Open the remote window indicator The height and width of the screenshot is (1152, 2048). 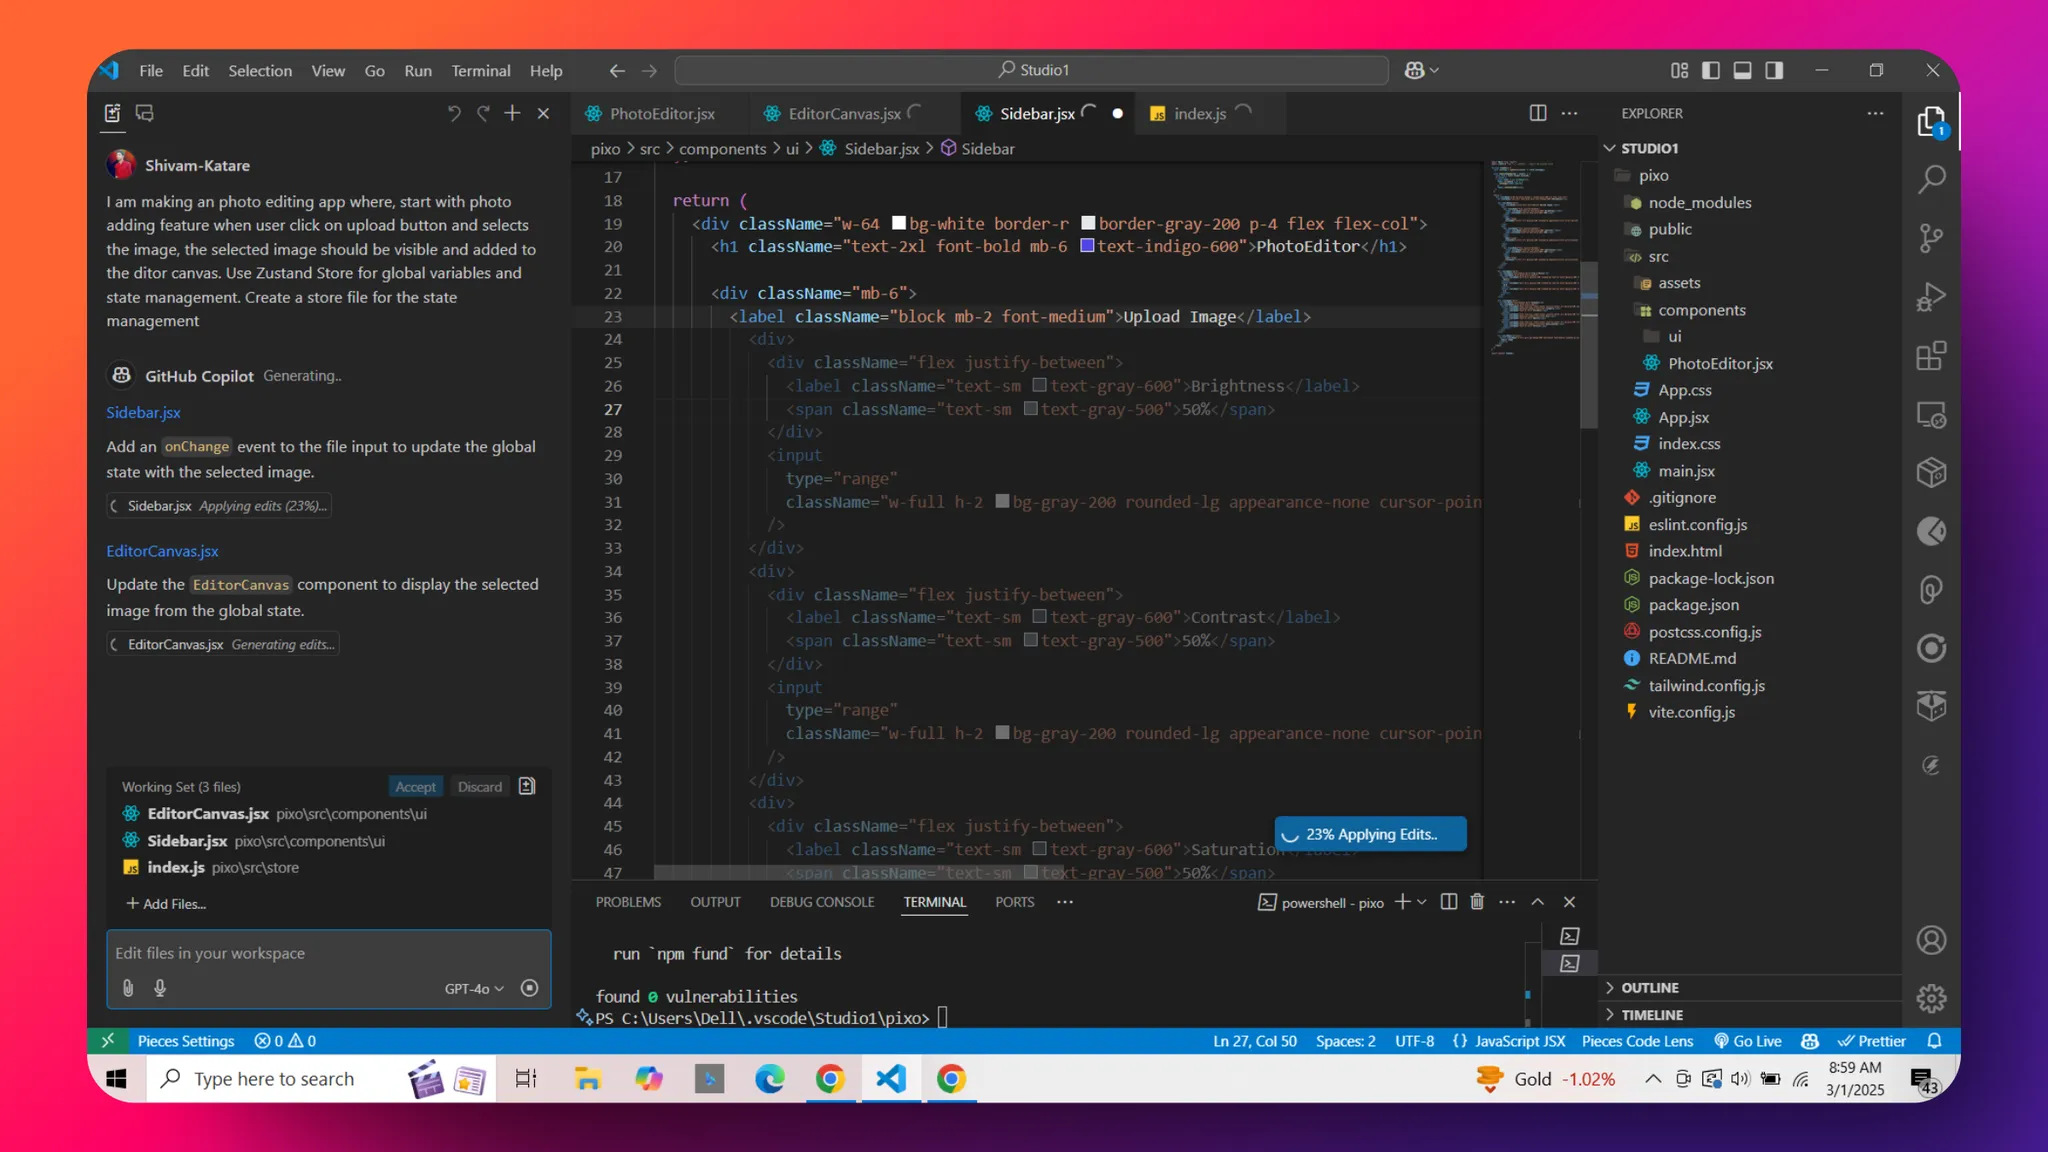(x=108, y=1041)
